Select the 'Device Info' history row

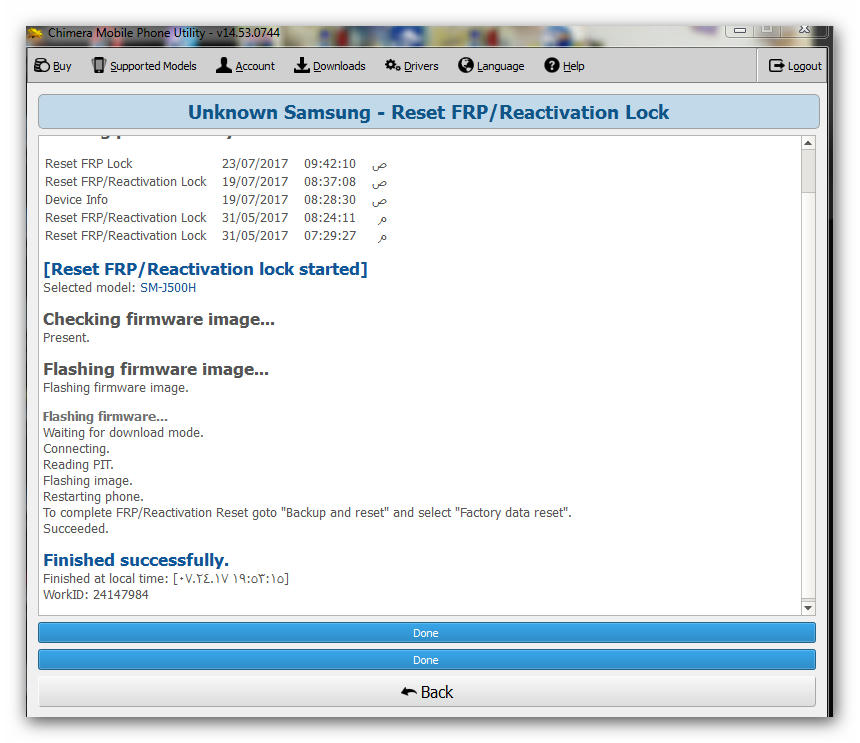(216, 200)
